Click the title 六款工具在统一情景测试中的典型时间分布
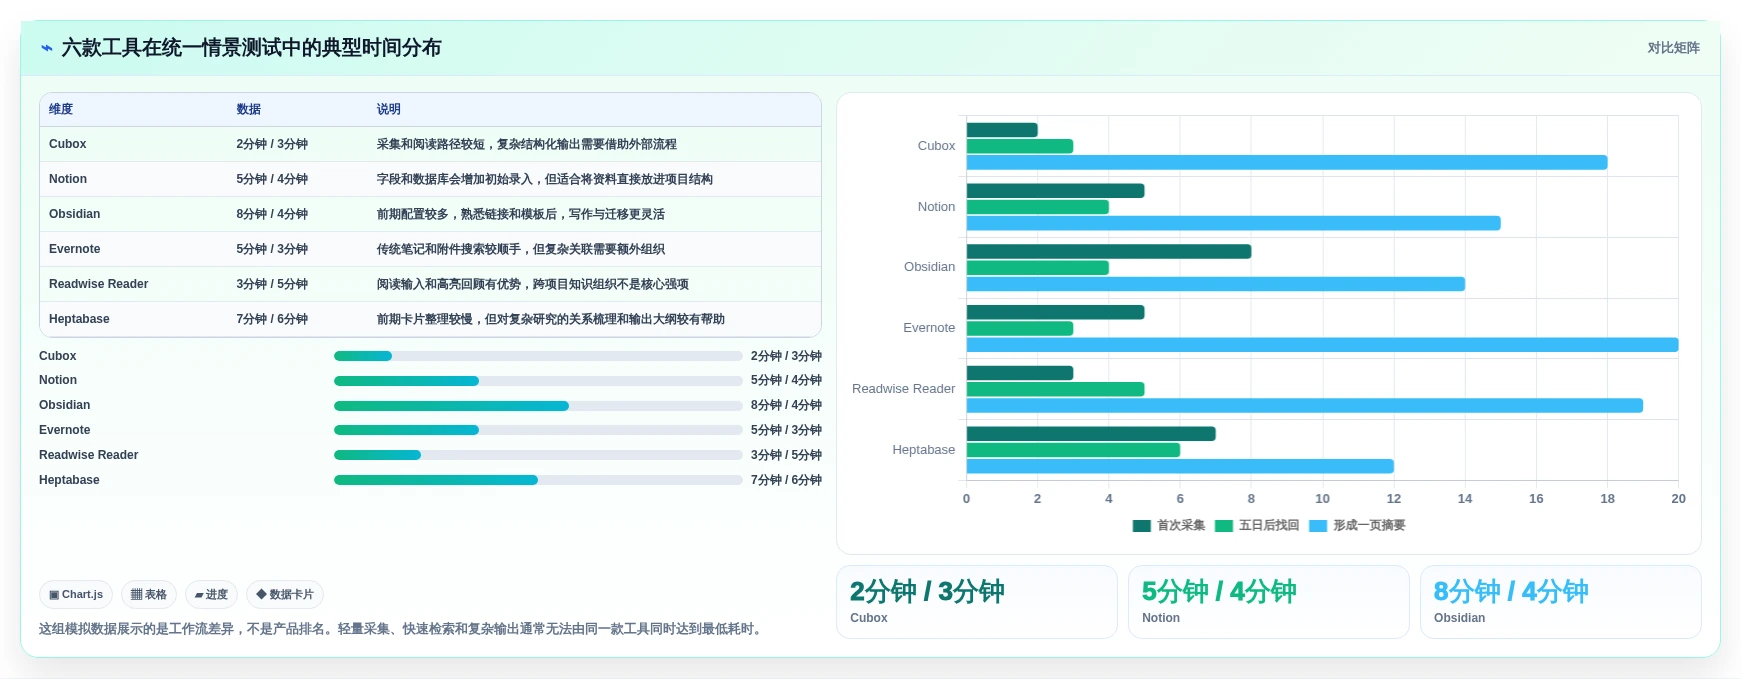The image size is (1741, 679). tap(251, 48)
